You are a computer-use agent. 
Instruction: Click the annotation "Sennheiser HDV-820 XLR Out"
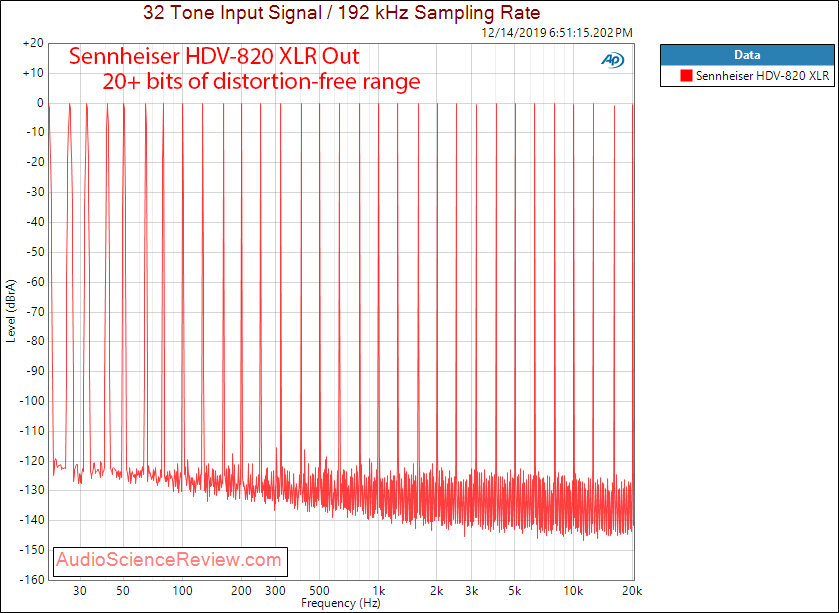coord(214,56)
